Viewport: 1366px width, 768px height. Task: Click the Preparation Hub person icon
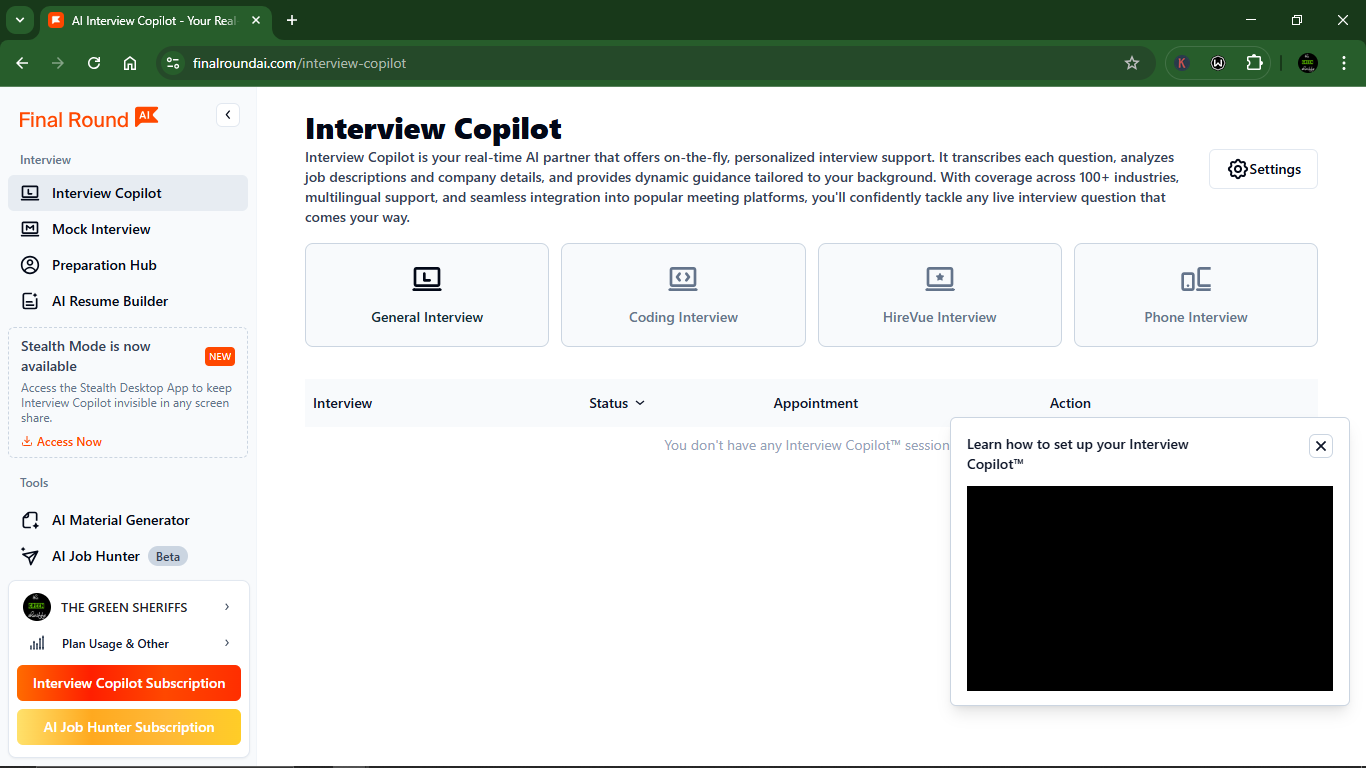pyautogui.click(x=31, y=265)
